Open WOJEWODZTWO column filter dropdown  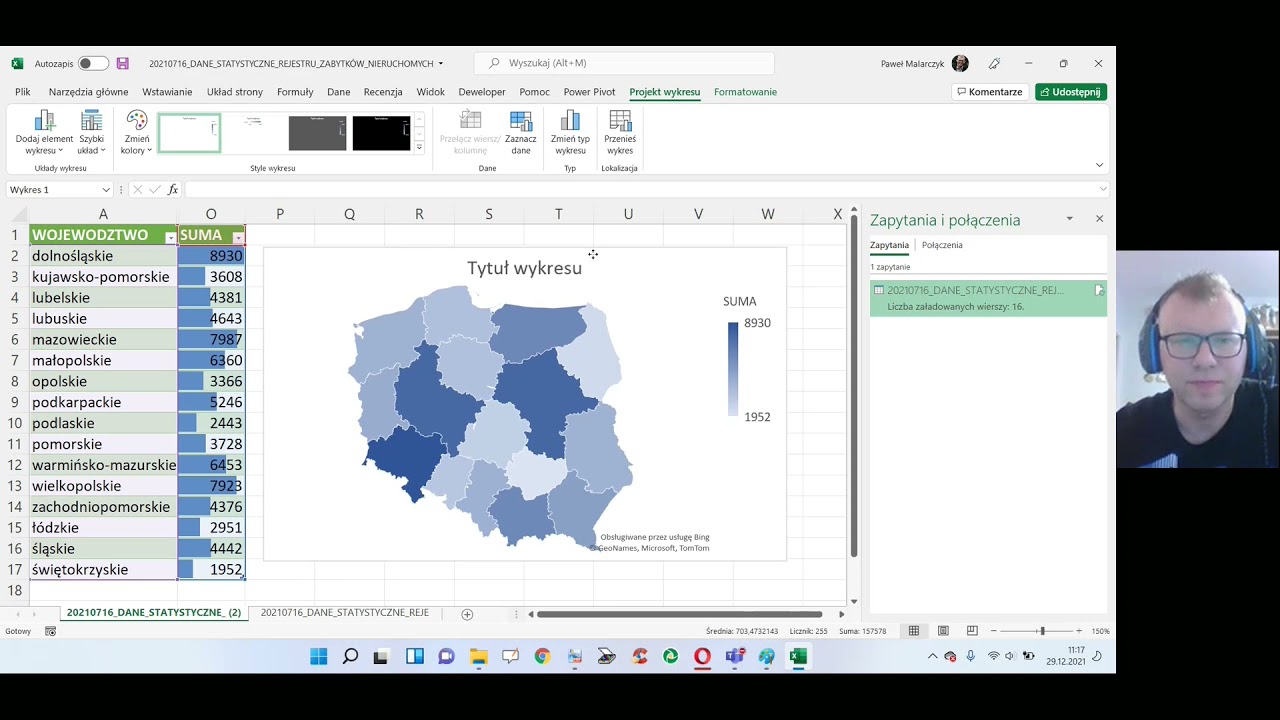[170, 237]
